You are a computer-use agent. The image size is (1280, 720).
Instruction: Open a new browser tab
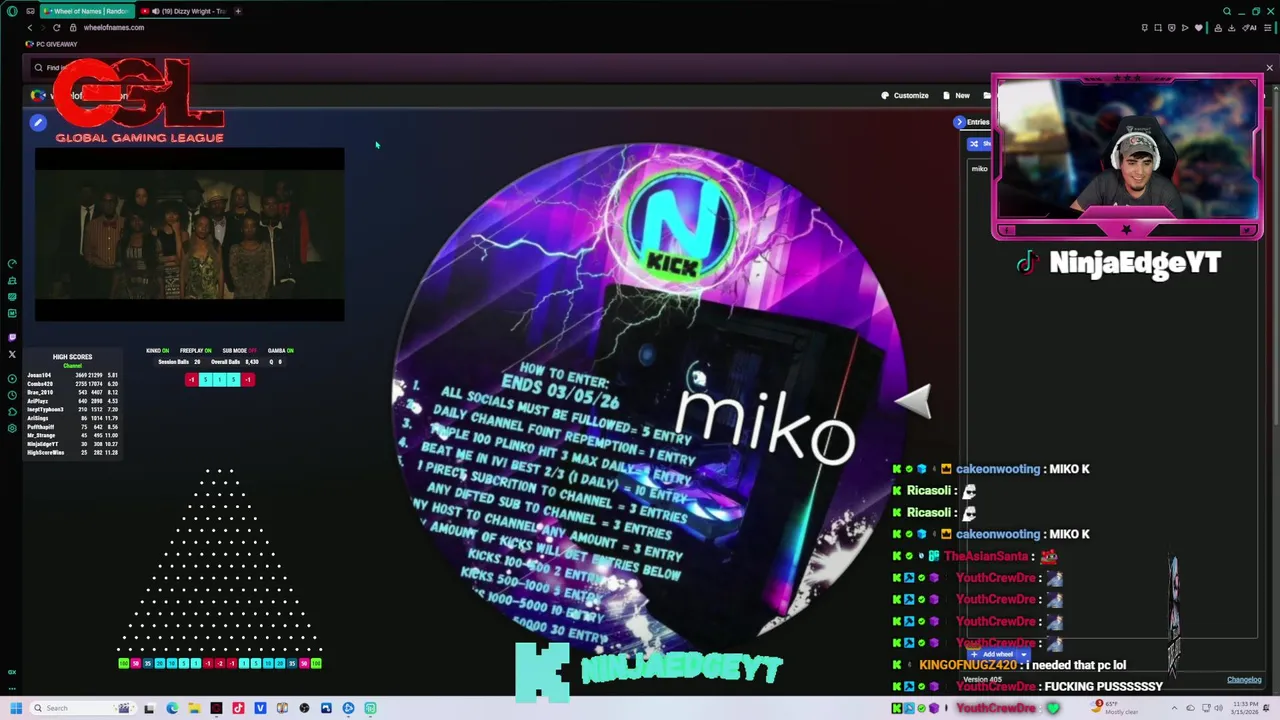(238, 11)
